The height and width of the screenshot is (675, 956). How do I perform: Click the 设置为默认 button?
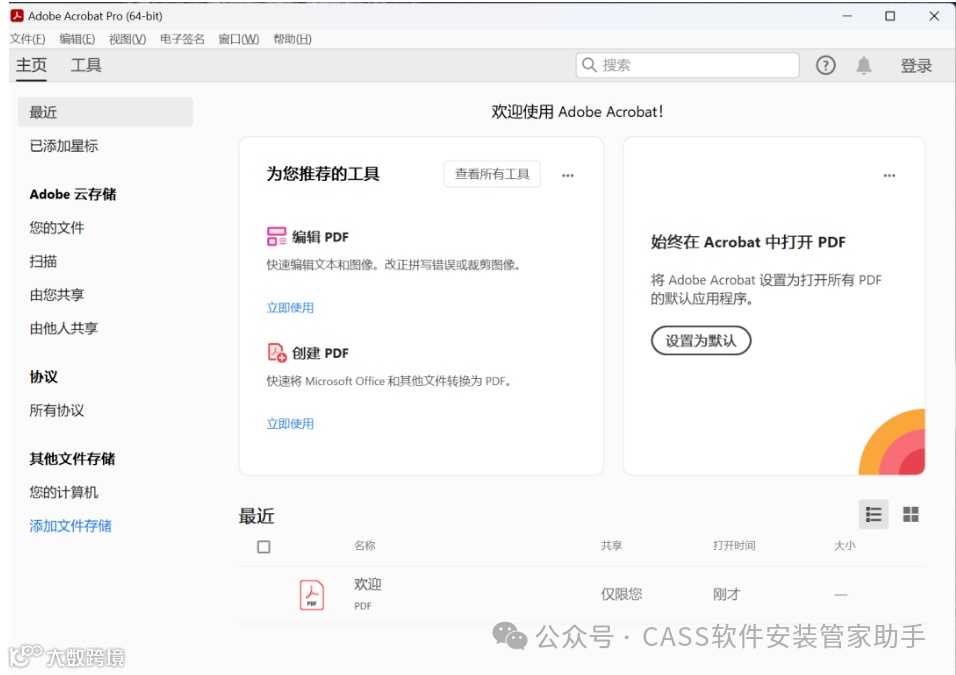point(701,340)
